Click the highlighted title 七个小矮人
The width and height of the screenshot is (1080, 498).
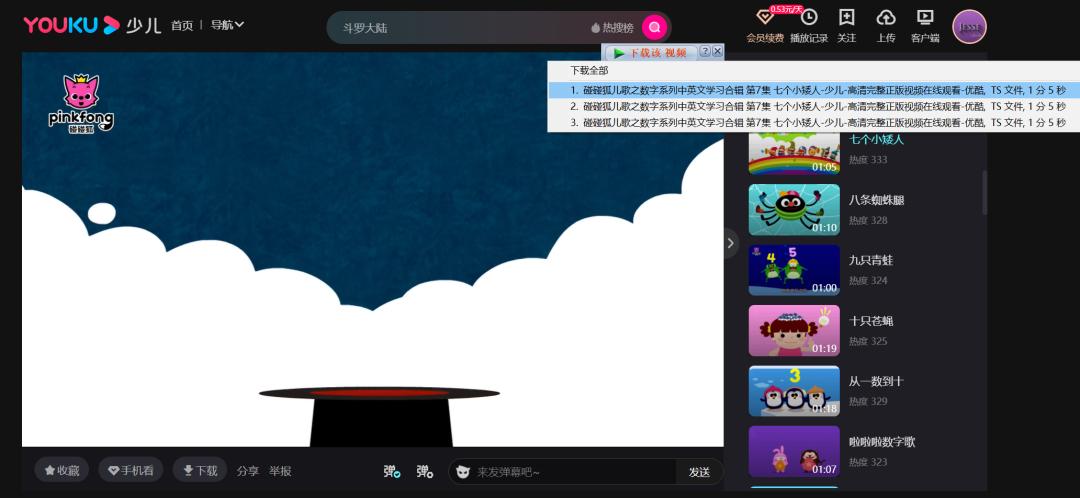(876, 139)
